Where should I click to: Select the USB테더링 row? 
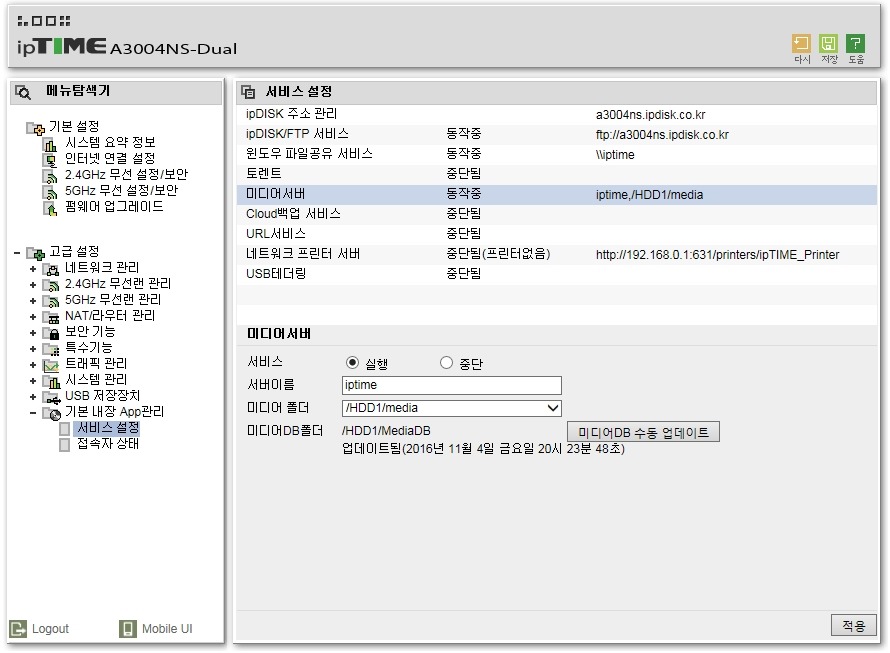556,274
